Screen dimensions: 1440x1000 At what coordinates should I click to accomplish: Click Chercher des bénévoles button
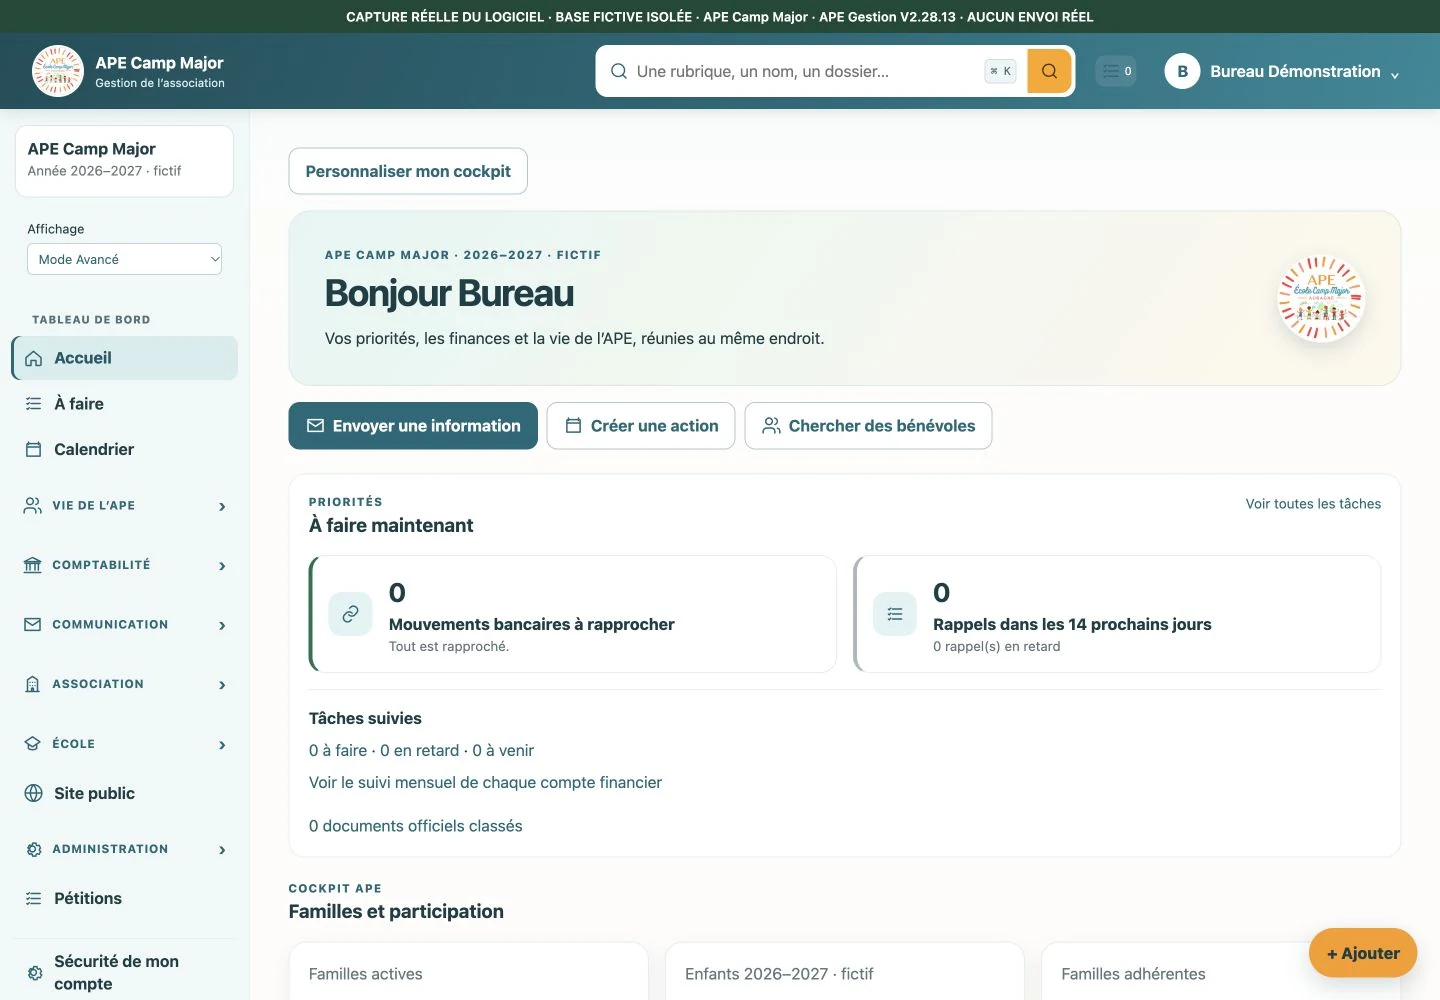click(868, 426)
